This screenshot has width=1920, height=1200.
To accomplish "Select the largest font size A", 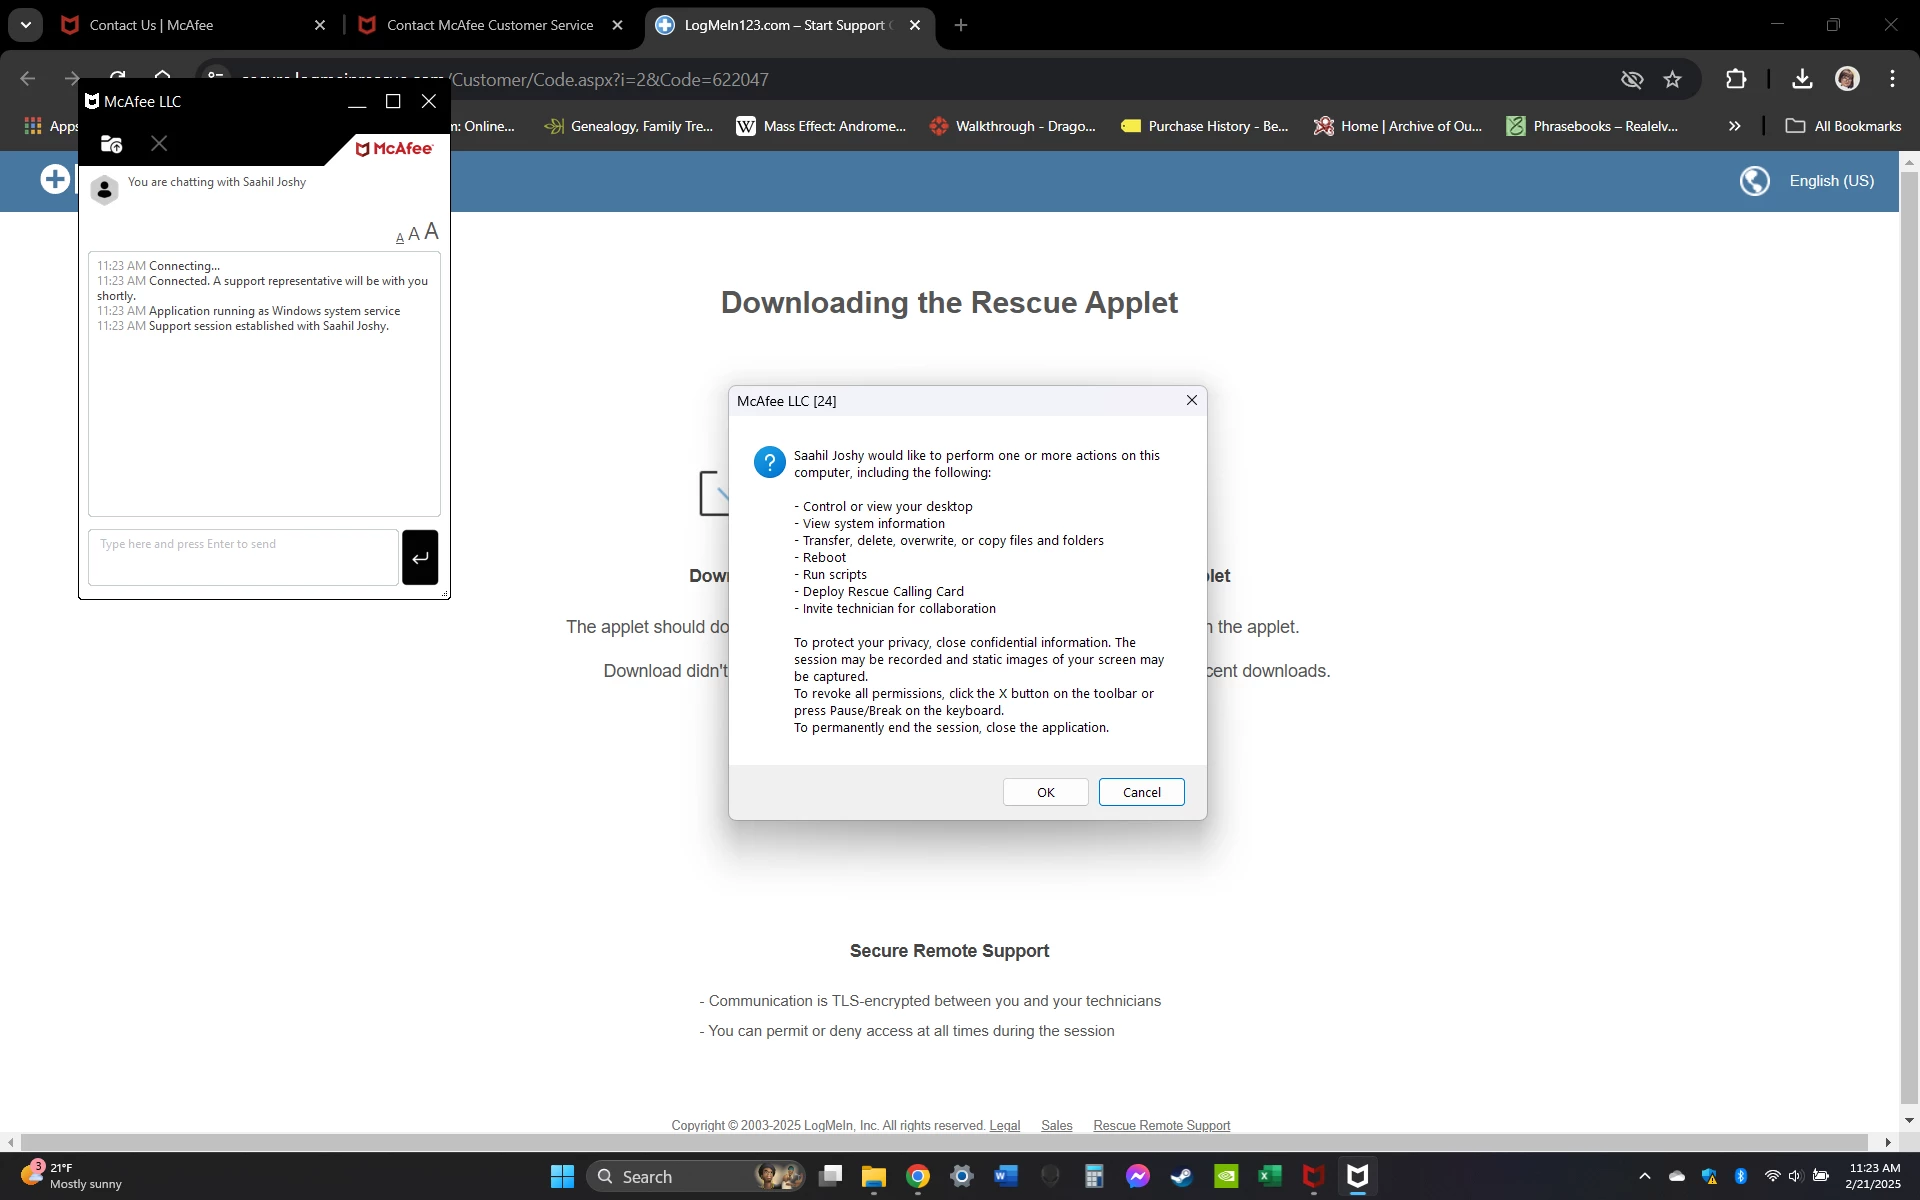I will 432,232.
